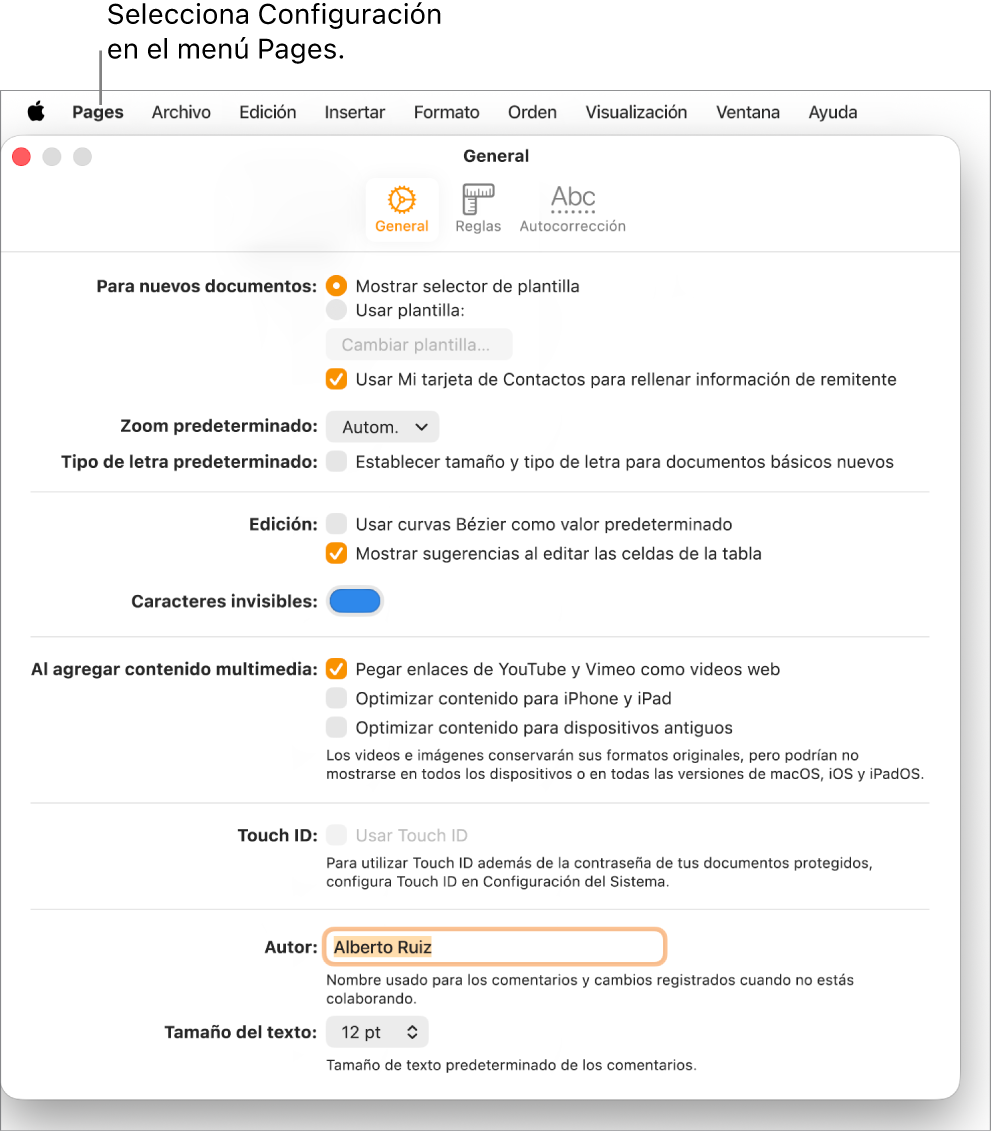Select the General preferences pane icon
The image size is (992, 1133).
[401, 208]
